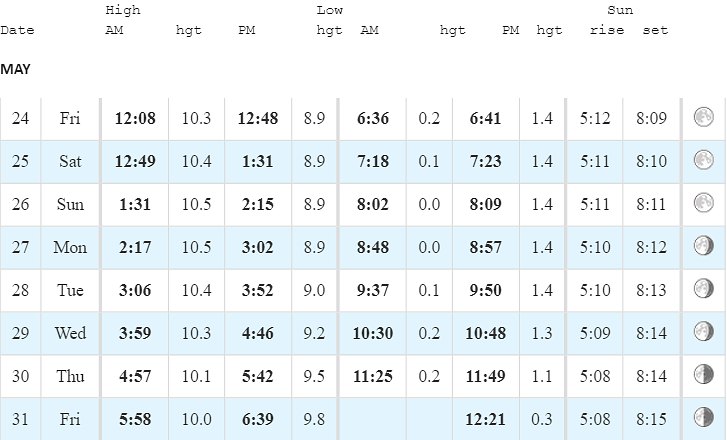Click the moon phase icon for May 28

tap(703, 288)
